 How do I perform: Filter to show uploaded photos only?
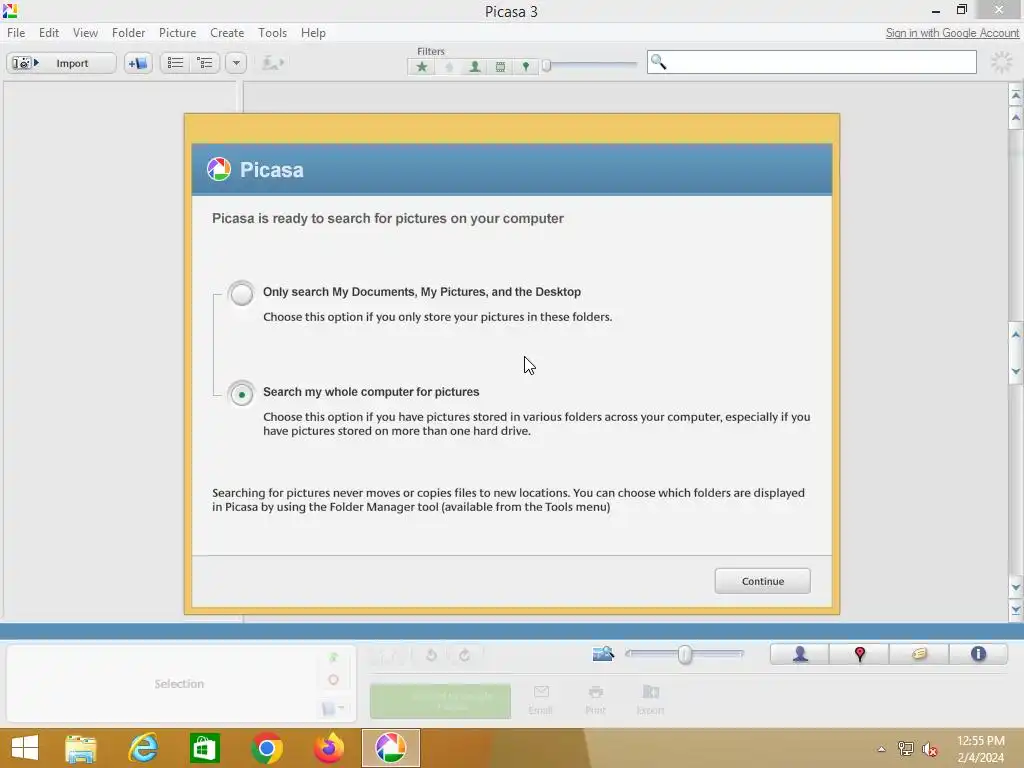click(449, 67)
